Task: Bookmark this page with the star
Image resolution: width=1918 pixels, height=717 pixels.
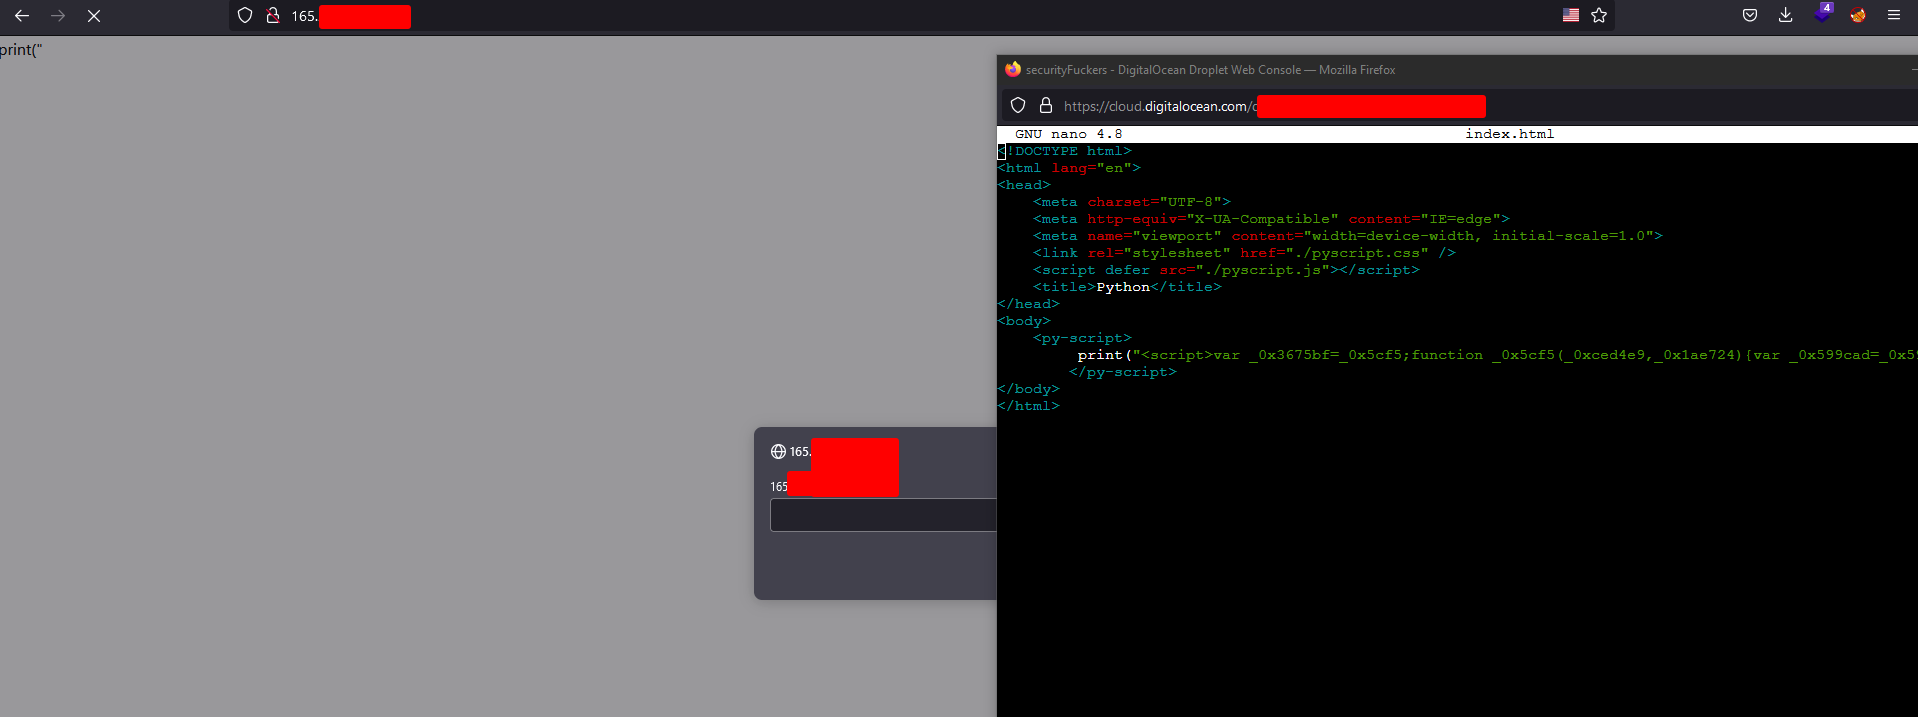Action: 1599,16
